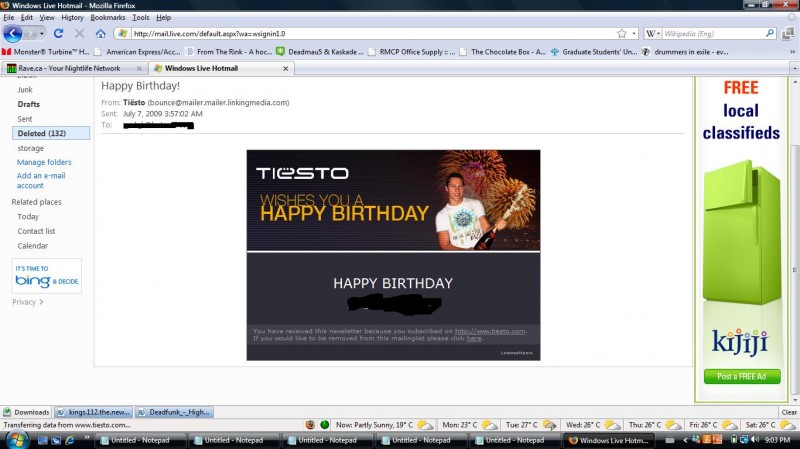Viewport: 800px width, 449px height.
Task: Clear the downloads list
Action: coord(789,412)
